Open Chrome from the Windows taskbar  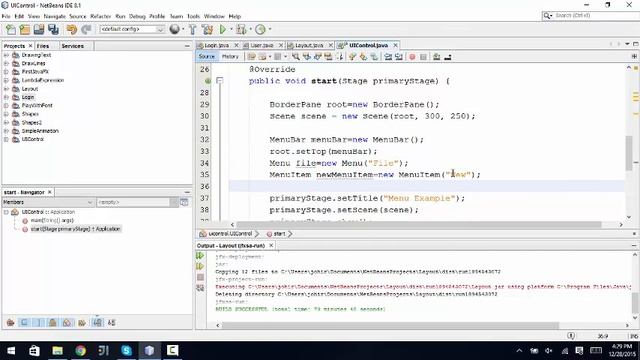(80, 351)
